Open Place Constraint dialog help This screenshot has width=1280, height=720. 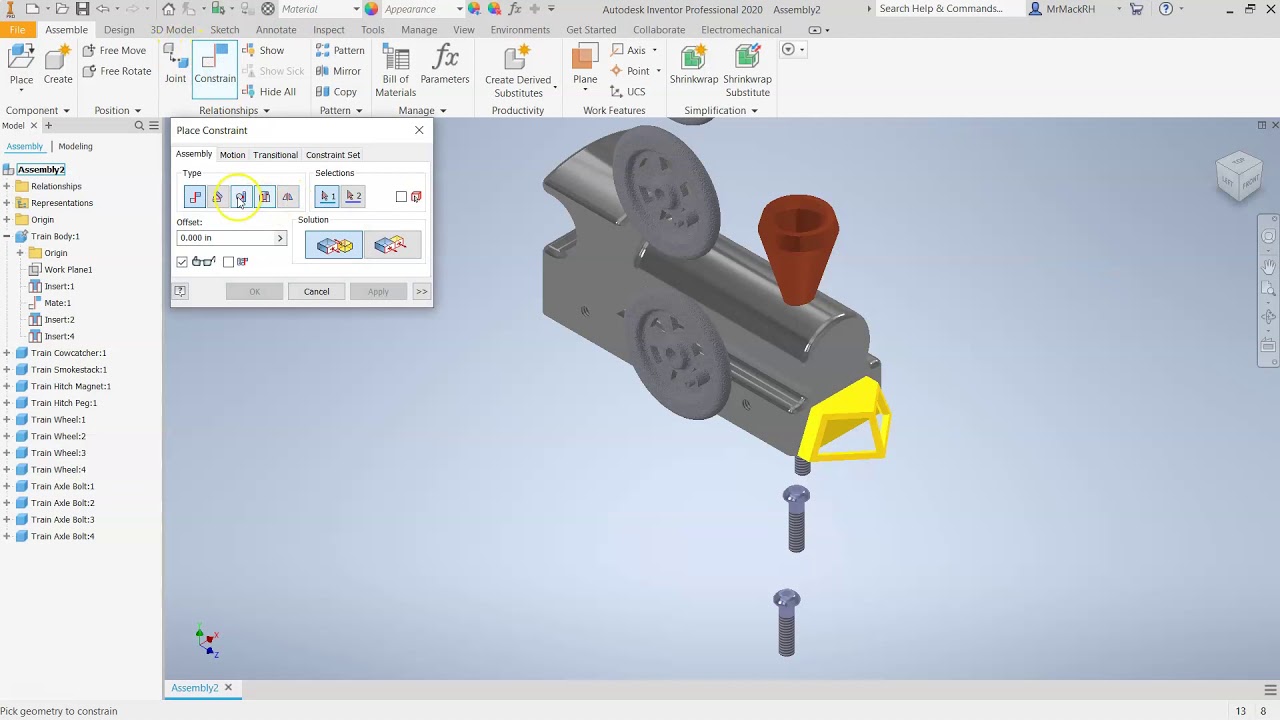point(180,291)
